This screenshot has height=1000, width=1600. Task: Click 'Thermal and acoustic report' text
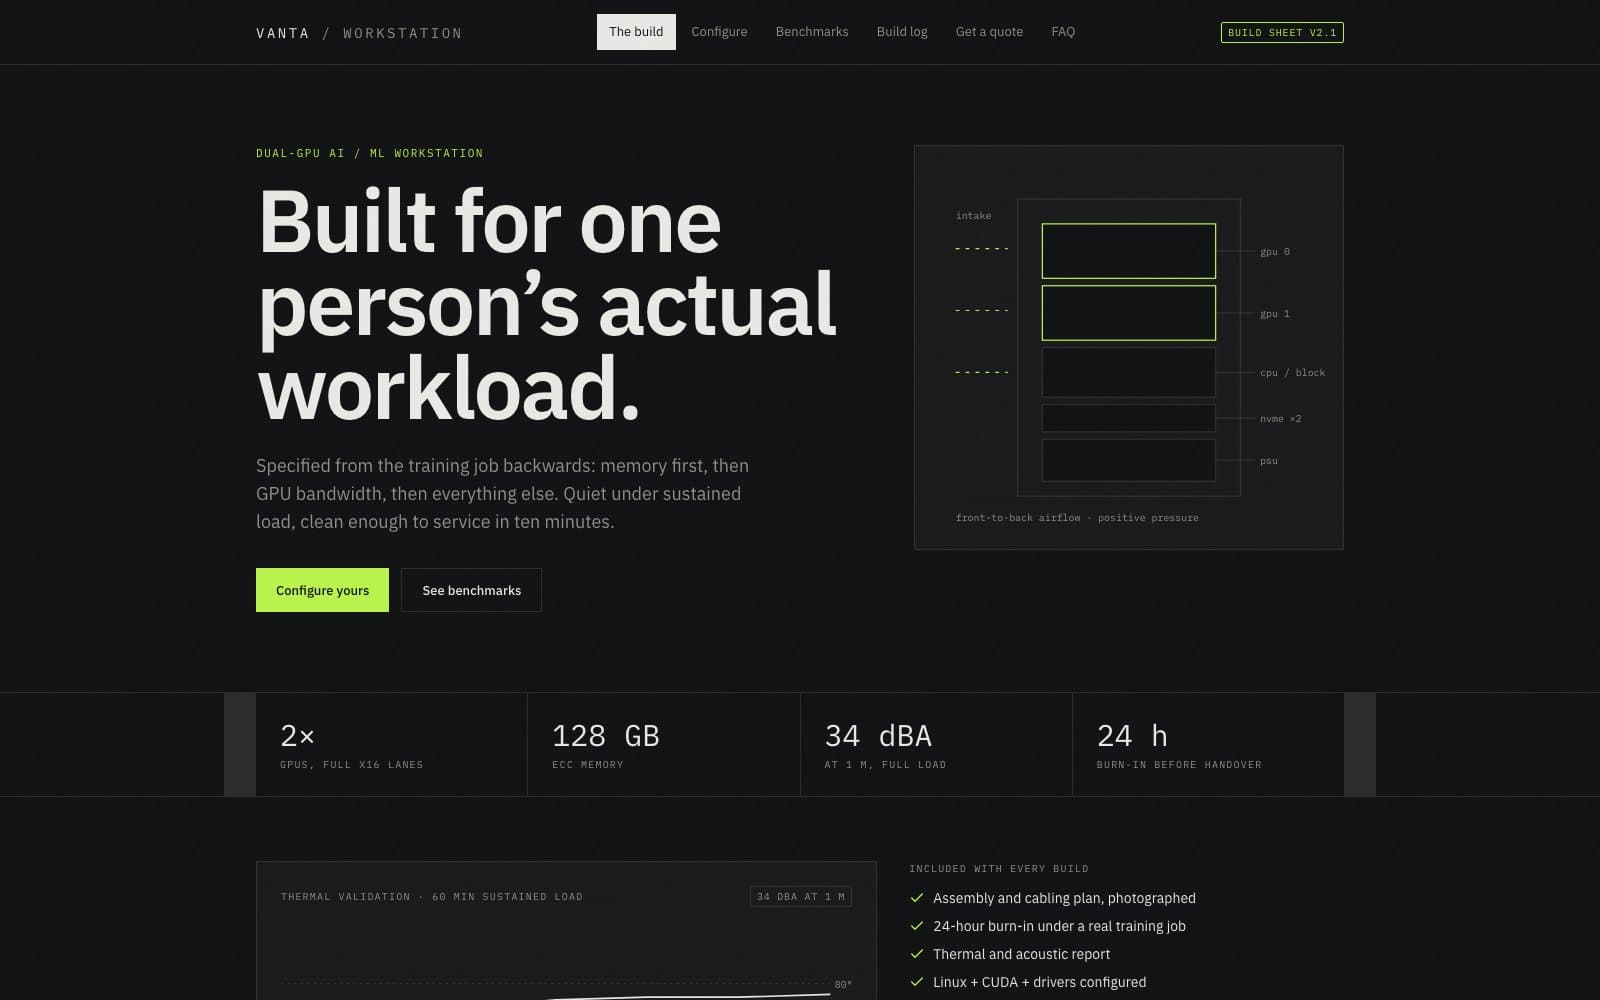[x=1021, y=954]
